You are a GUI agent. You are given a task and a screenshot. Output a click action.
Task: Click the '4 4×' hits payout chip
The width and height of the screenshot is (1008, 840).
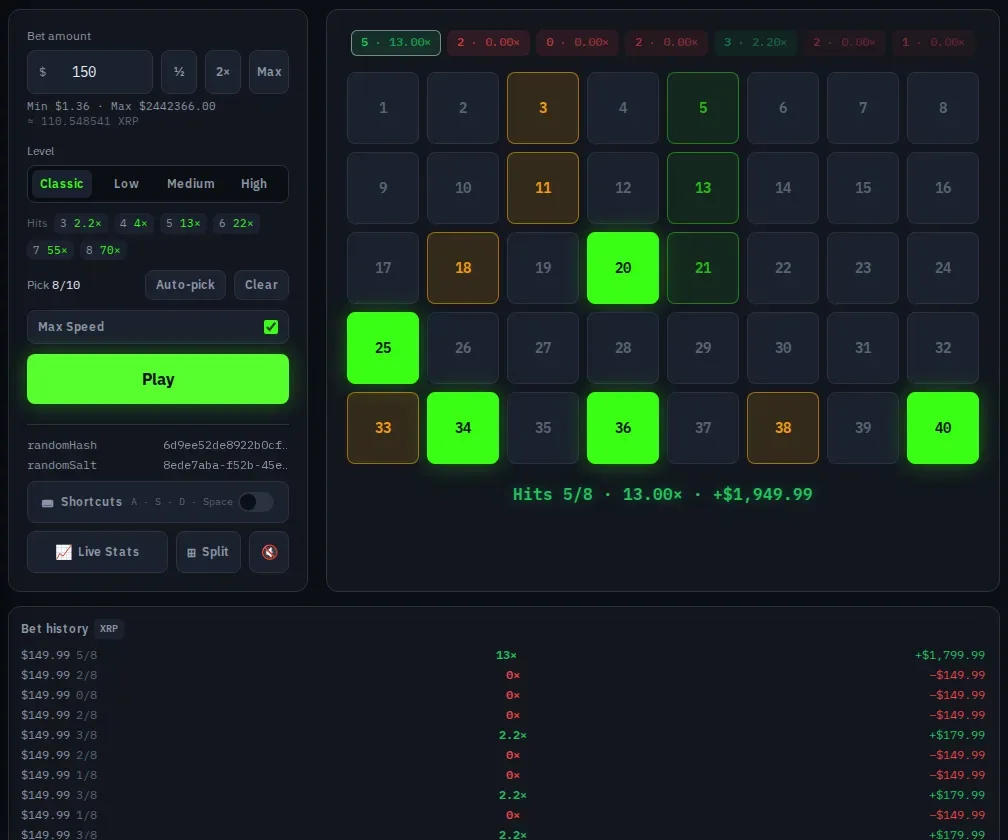134,223
